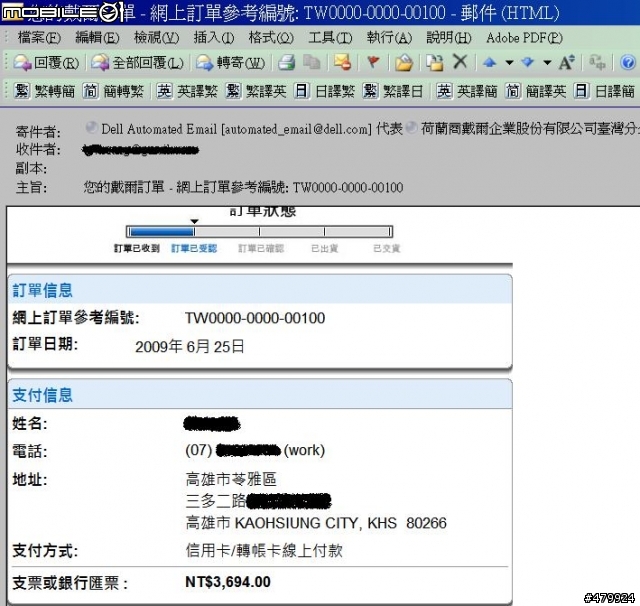Image resolution: width=640 pixels, height=606 pixels.
Task: Click order reference number TW0000-0000-00100 in body
Action: pyautogui.click(x=255, y=318)
